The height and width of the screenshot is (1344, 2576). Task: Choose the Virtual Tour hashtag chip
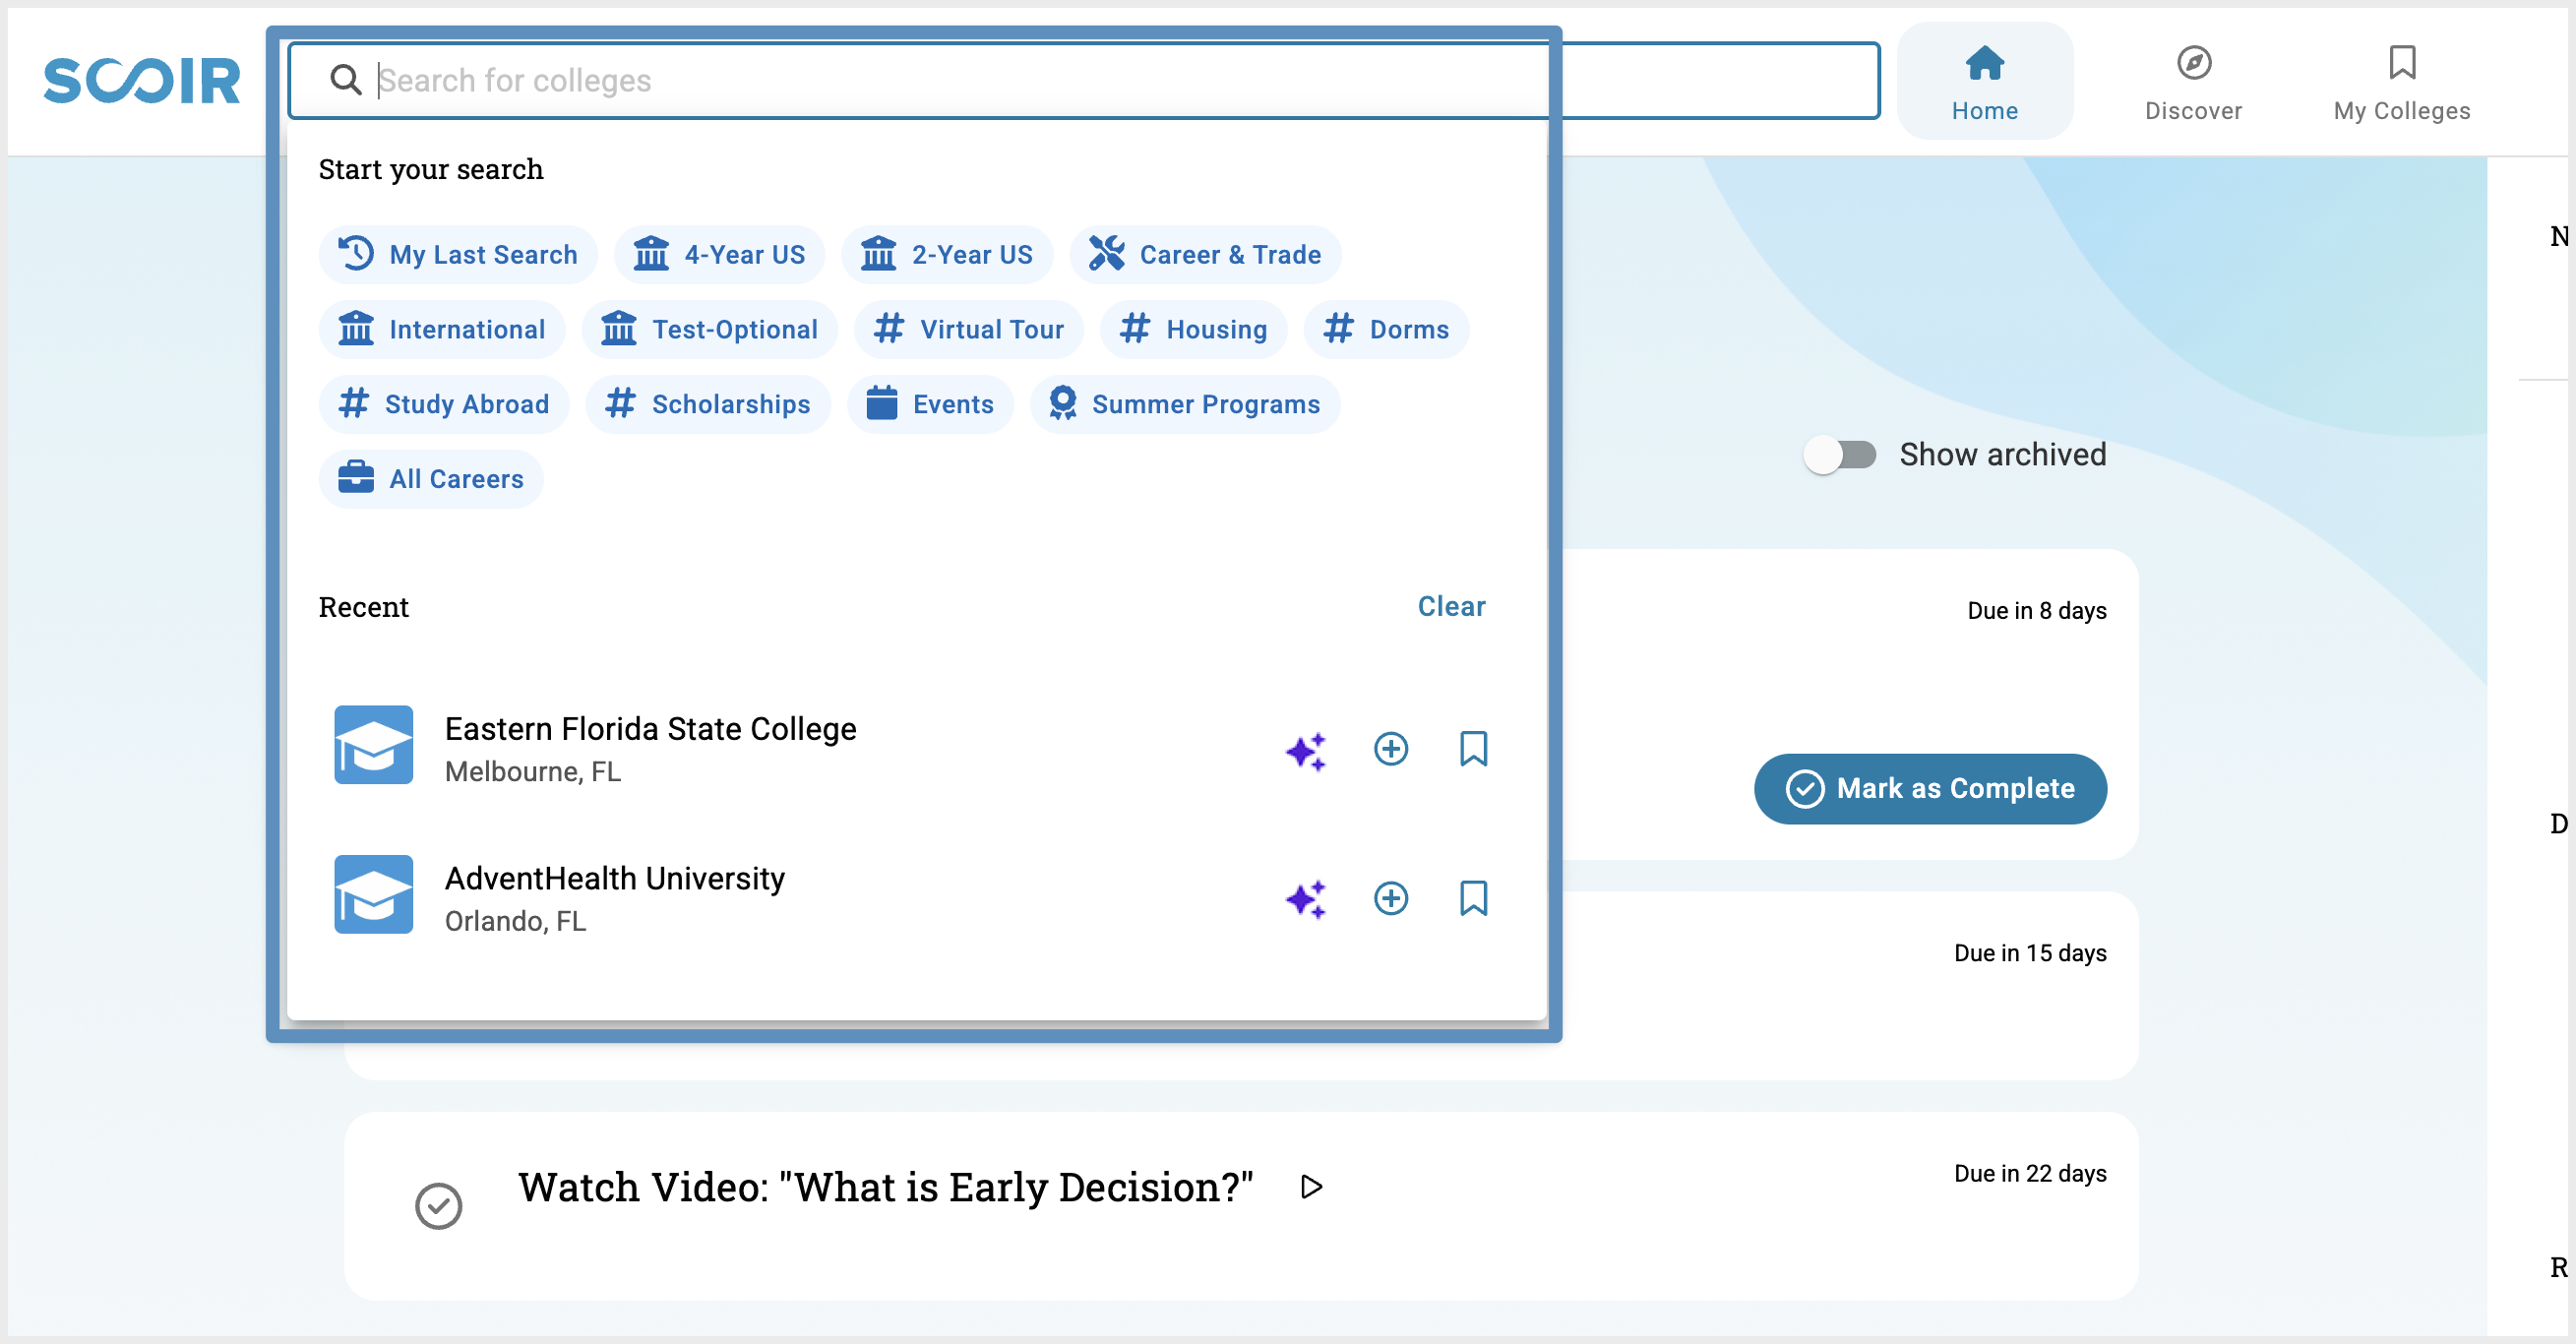click(968, 329)
